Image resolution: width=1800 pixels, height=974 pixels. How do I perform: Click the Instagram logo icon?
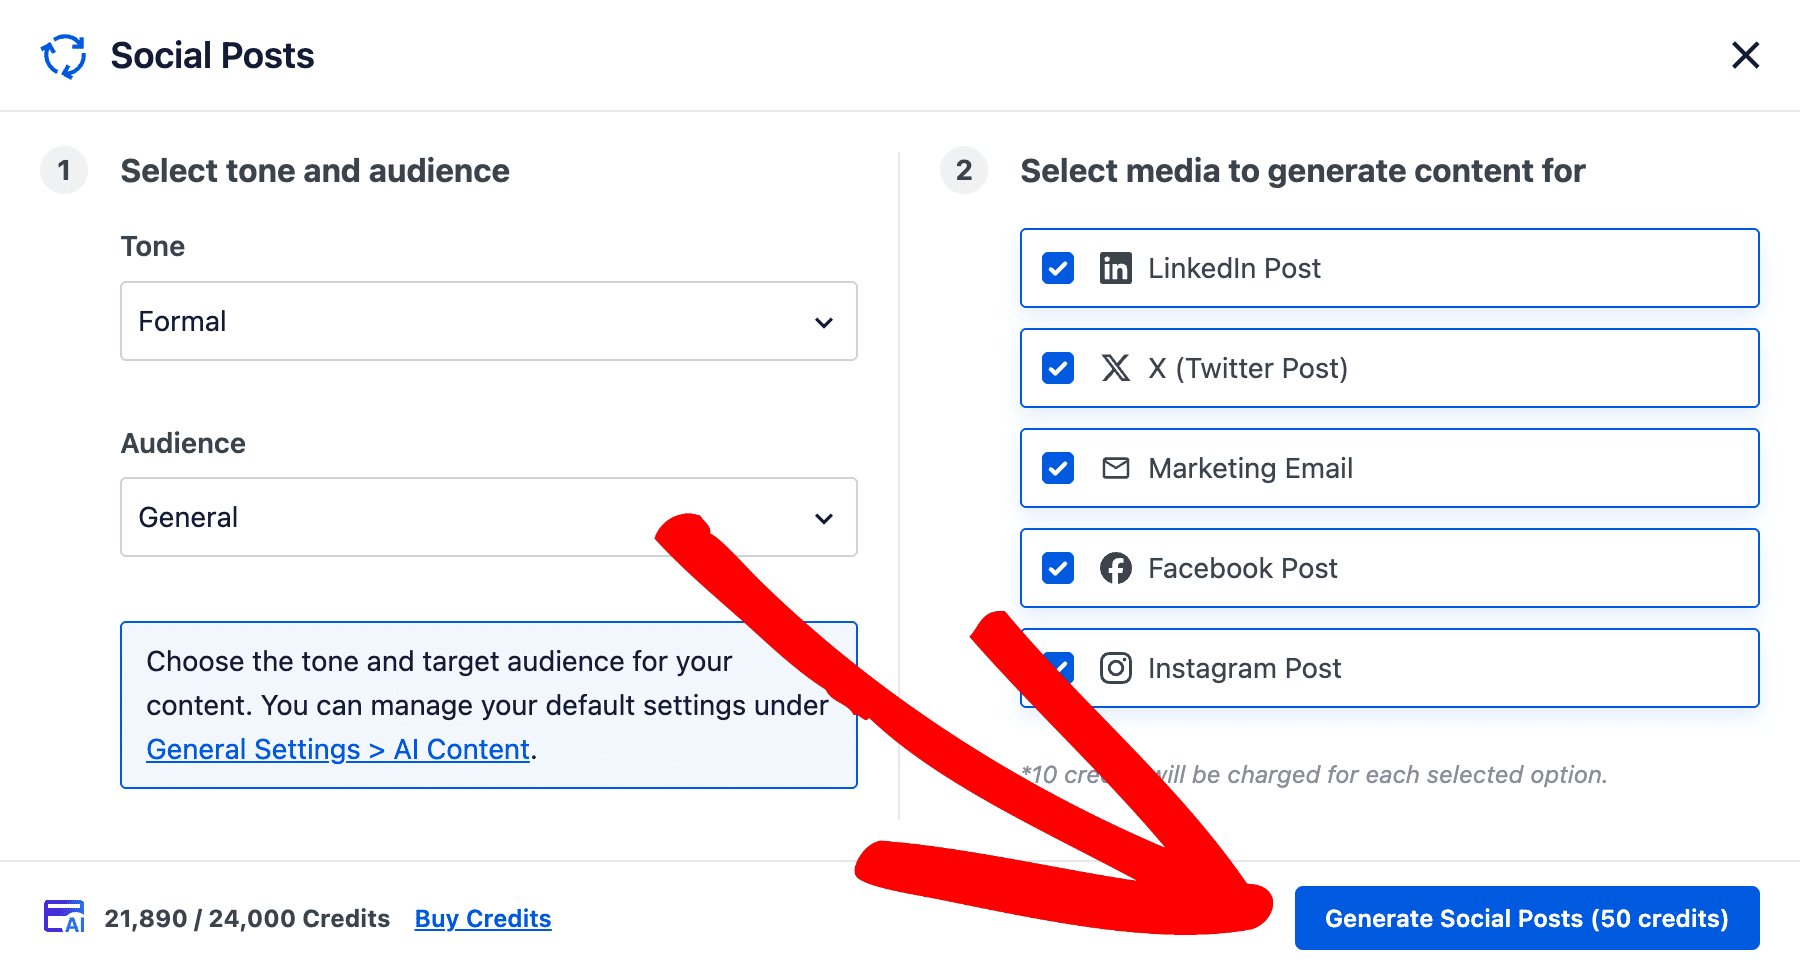(x=1116, y=668)
